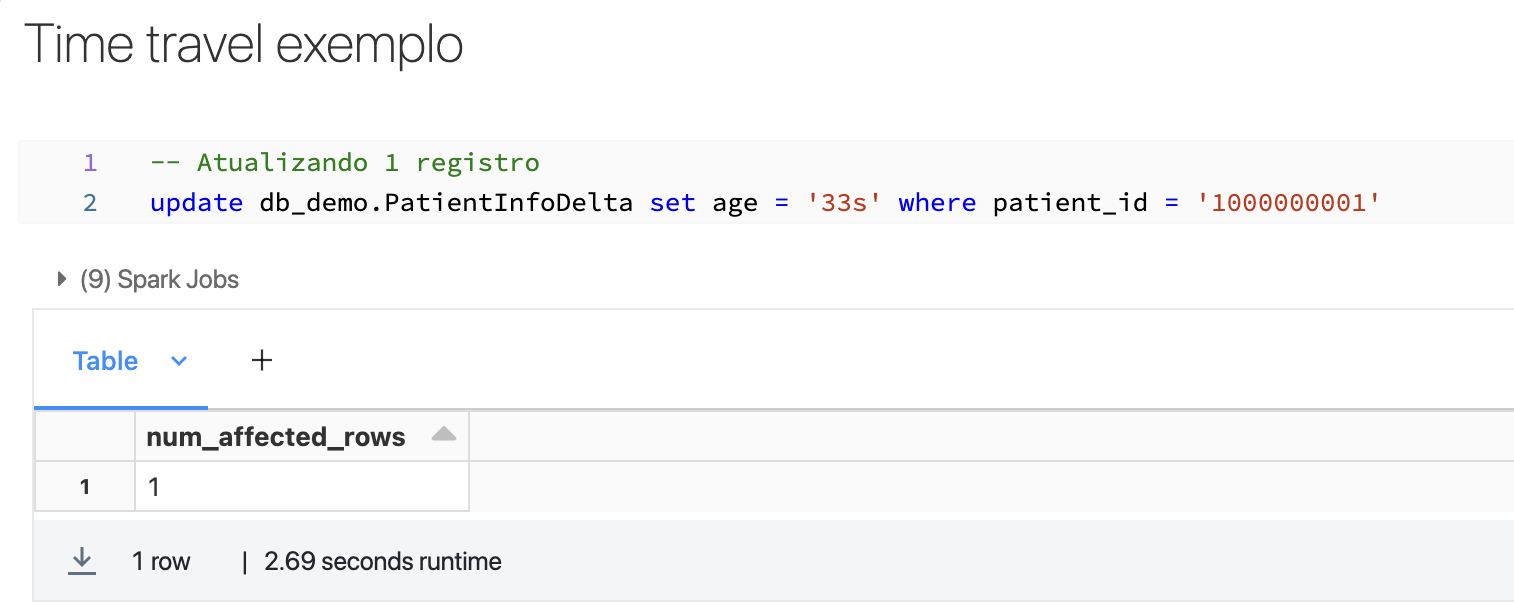Click the 1 row count label
Viewport: 1514px width, 602px height.
click(161, 562)
